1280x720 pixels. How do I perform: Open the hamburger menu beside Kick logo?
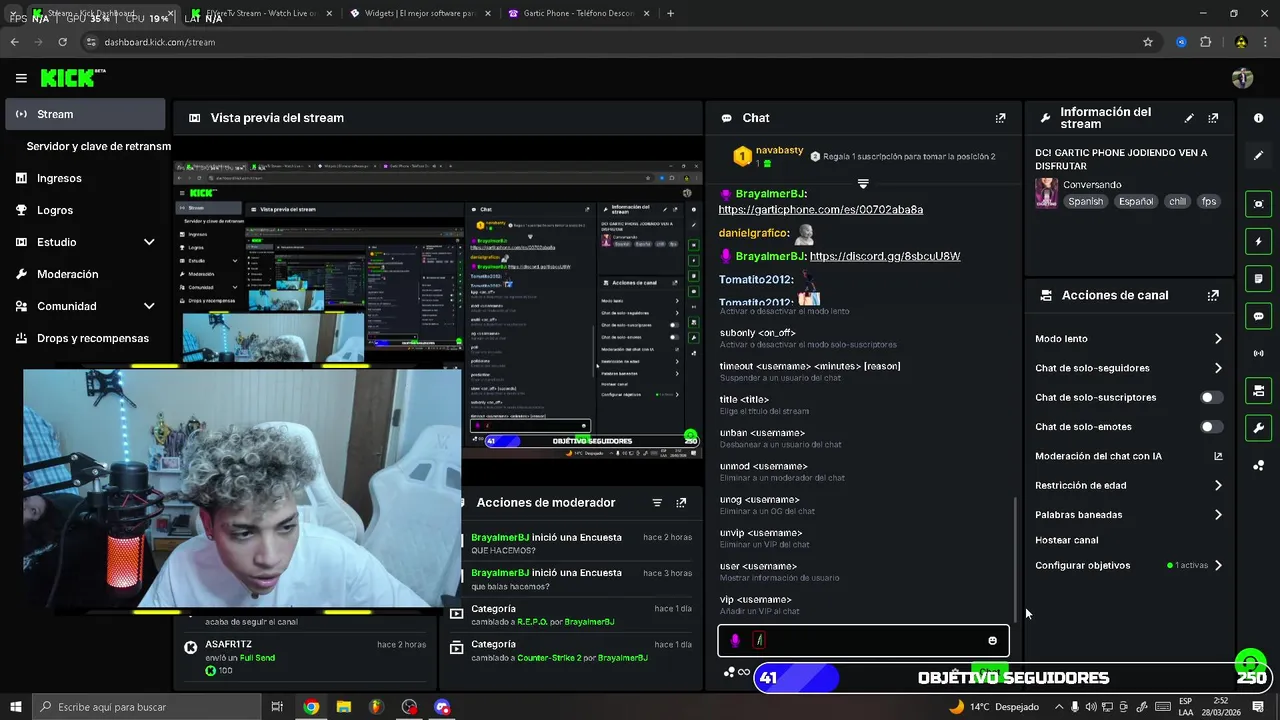pyautogui.click(x=21, y=78)
